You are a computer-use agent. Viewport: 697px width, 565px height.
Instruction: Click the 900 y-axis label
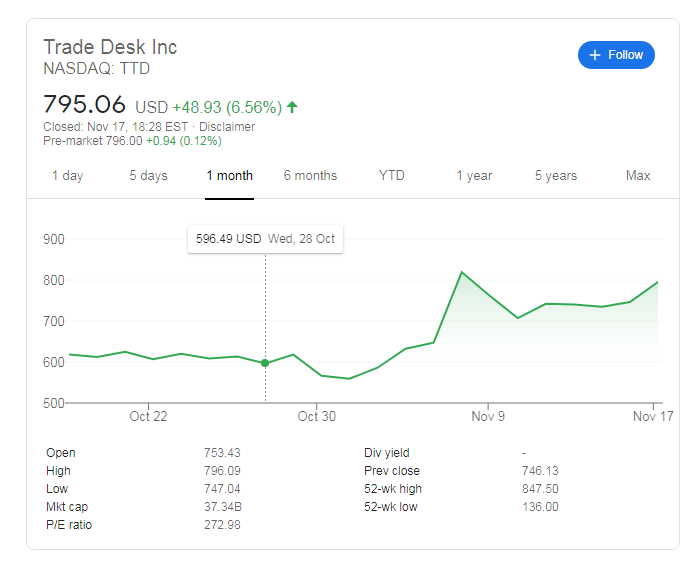coord(54,240)
